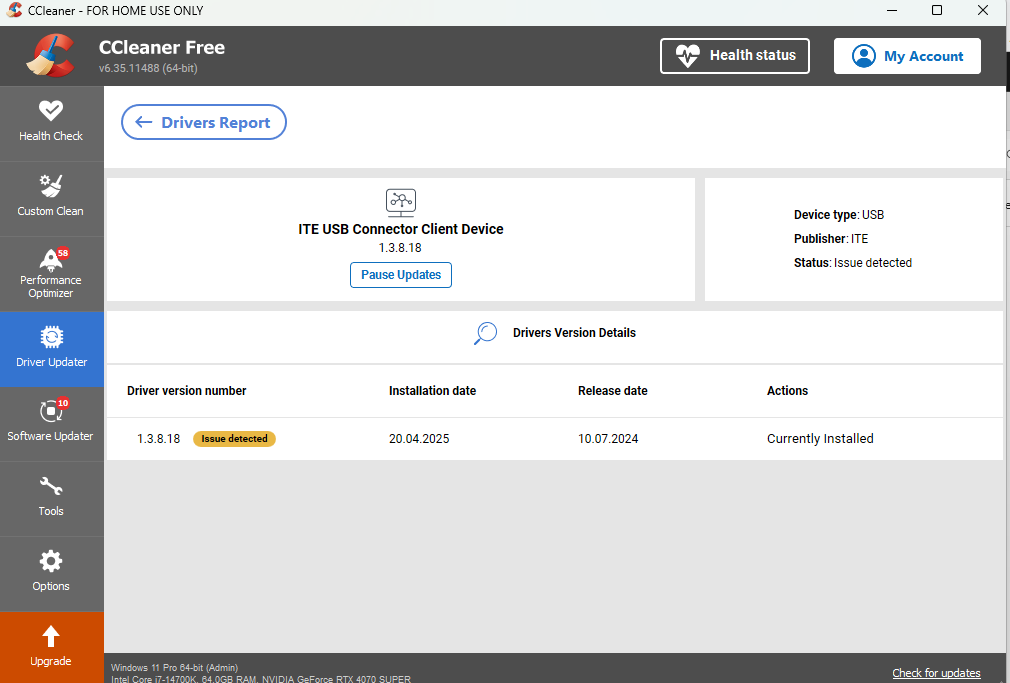This screenshot has width=1010, height=683.
Task: Go back using Drivers Report button
Action: coord(204,122)
